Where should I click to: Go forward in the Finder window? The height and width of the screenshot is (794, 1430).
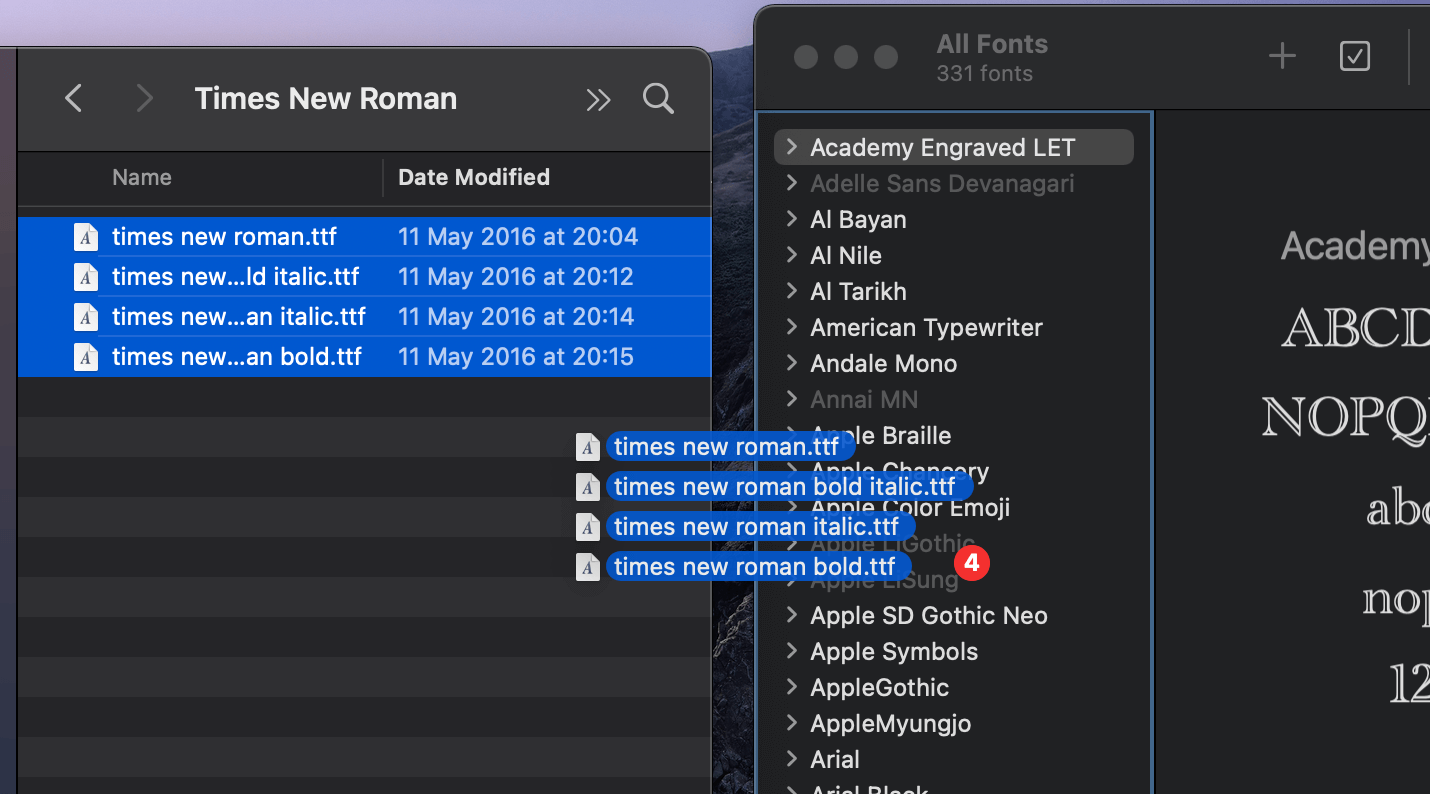coord(145,98)
